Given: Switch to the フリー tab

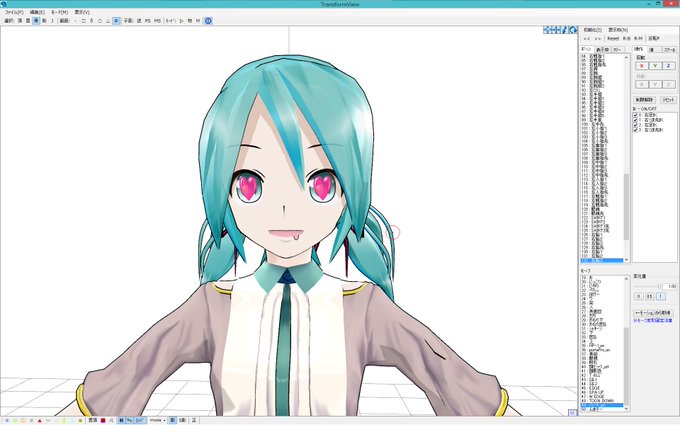Looking at the screenshot, I should (618, 49).
